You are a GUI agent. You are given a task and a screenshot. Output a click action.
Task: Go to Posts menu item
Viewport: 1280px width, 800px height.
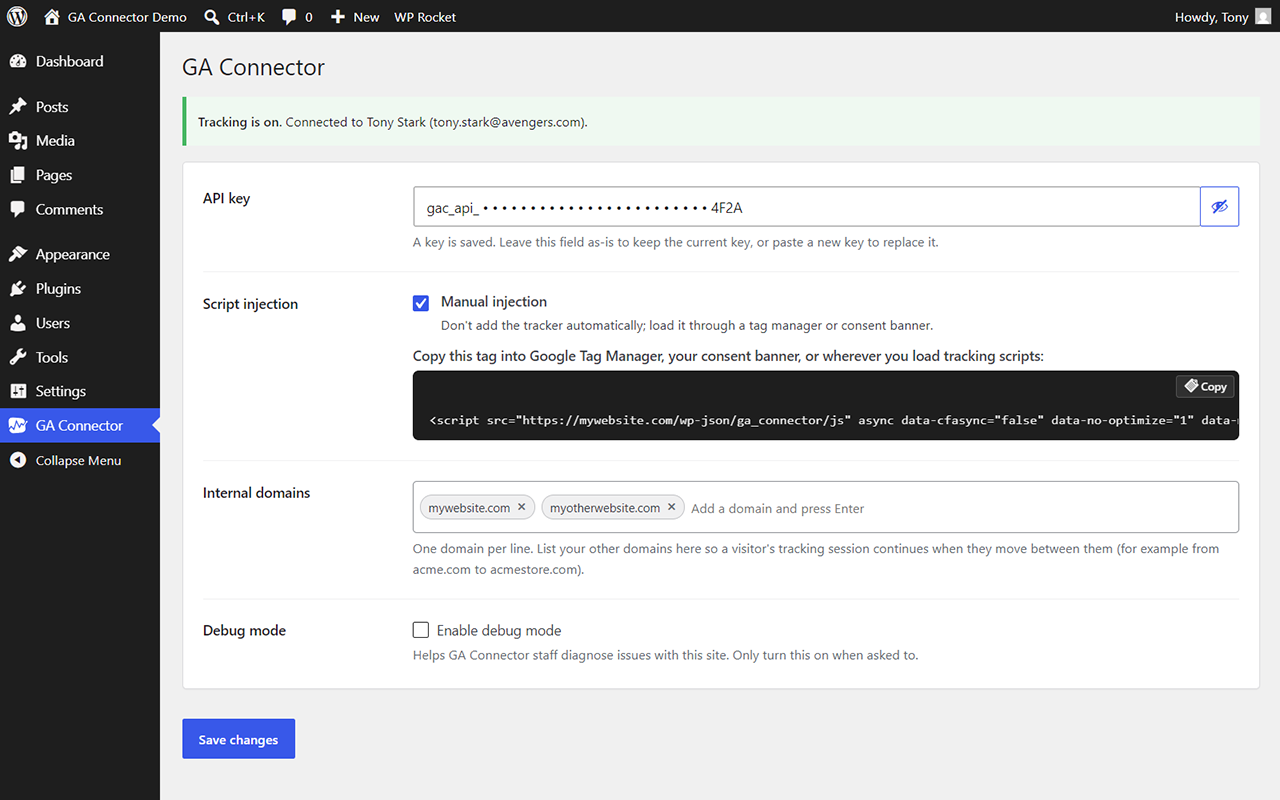click(80, 107)
